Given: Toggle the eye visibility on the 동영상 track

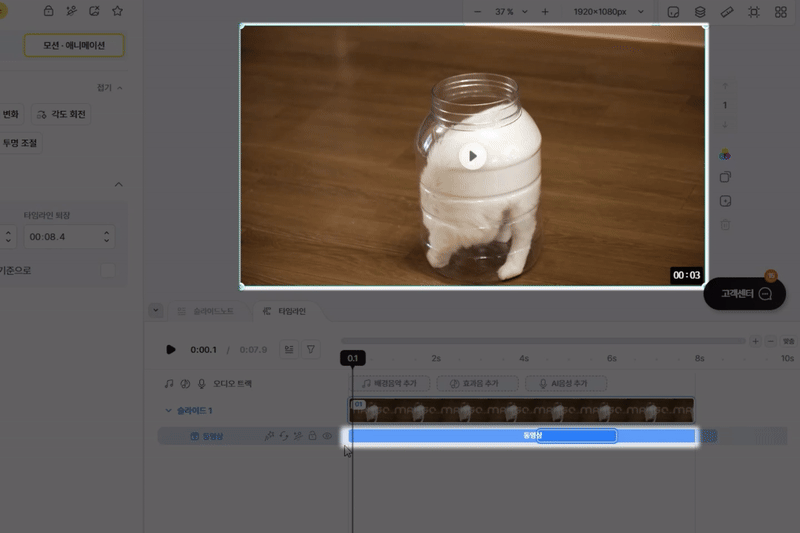Looking at the screenshot, I should [327, 436].
